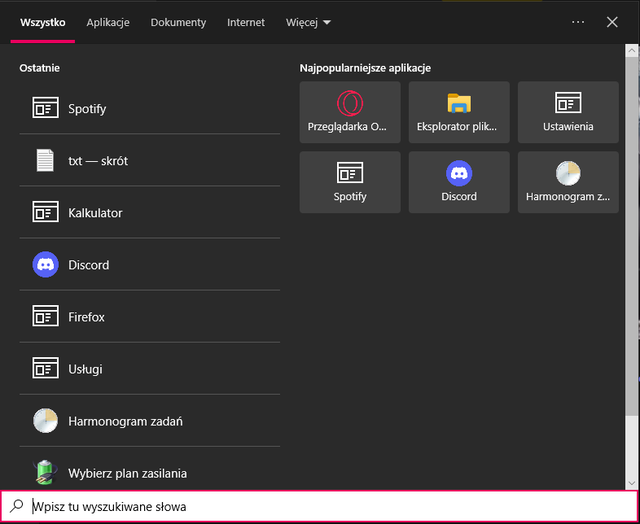Click the 'Firefox' label
The height and width of the screenshot is (524, 640).
tap(86, 317)
